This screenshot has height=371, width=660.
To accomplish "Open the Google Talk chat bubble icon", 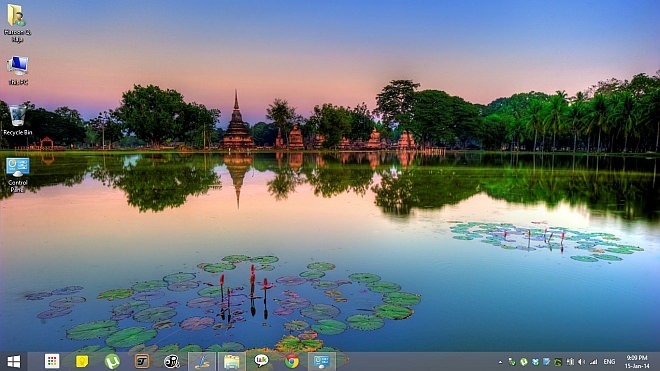I will coord(261,361).
